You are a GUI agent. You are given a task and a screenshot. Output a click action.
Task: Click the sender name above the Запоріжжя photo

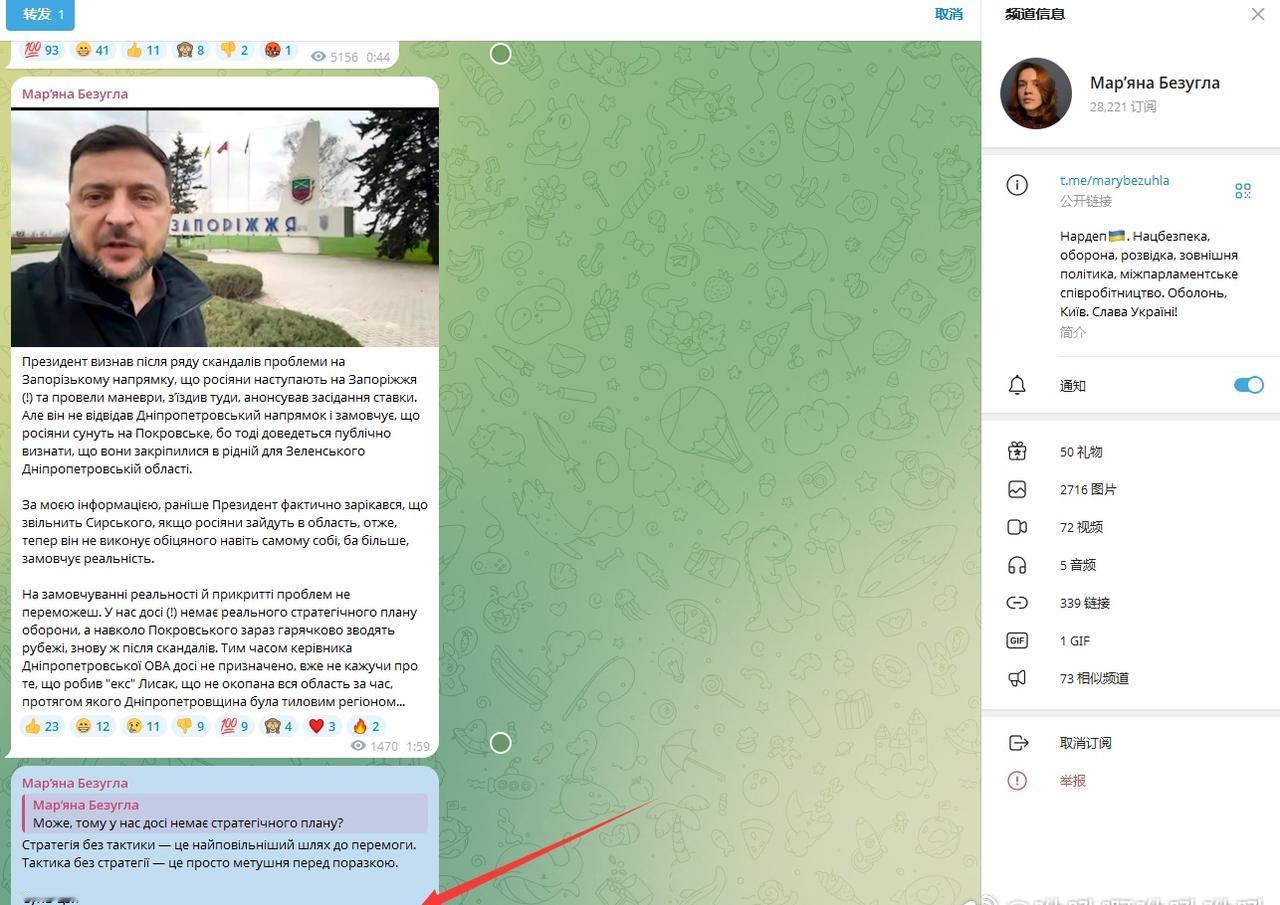point(75,94)
